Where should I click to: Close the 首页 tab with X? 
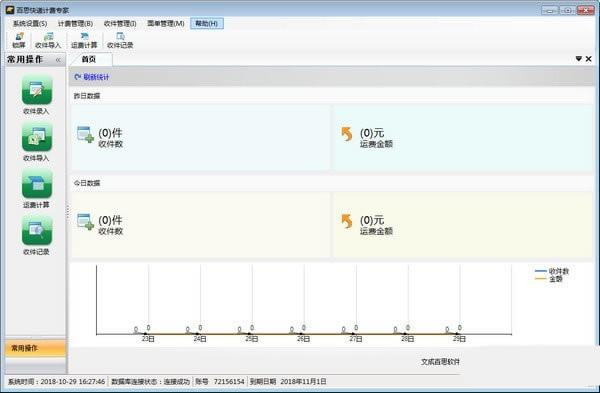589,59
